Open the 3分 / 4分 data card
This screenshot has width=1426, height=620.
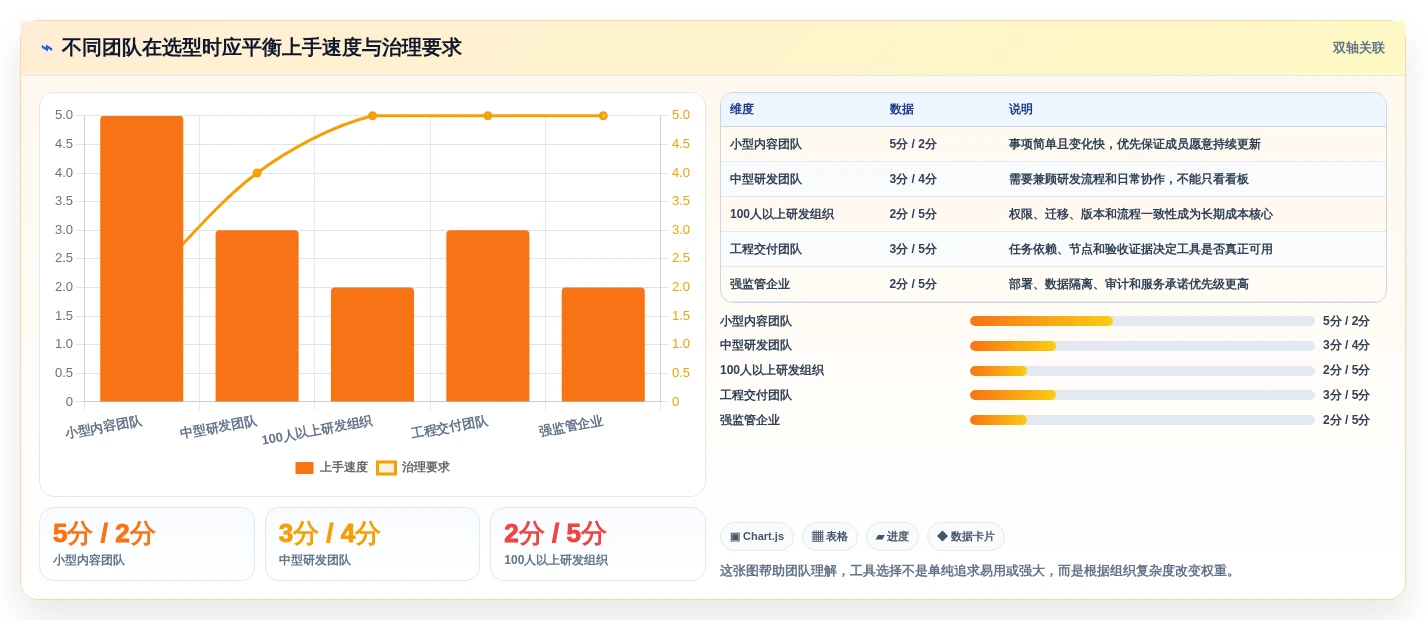(372, 544)
